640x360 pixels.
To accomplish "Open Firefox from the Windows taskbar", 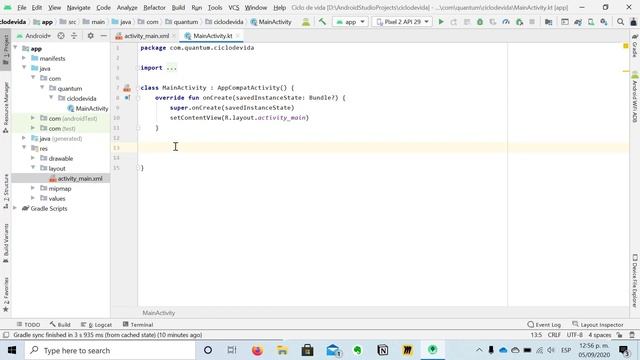I will 257,350.
